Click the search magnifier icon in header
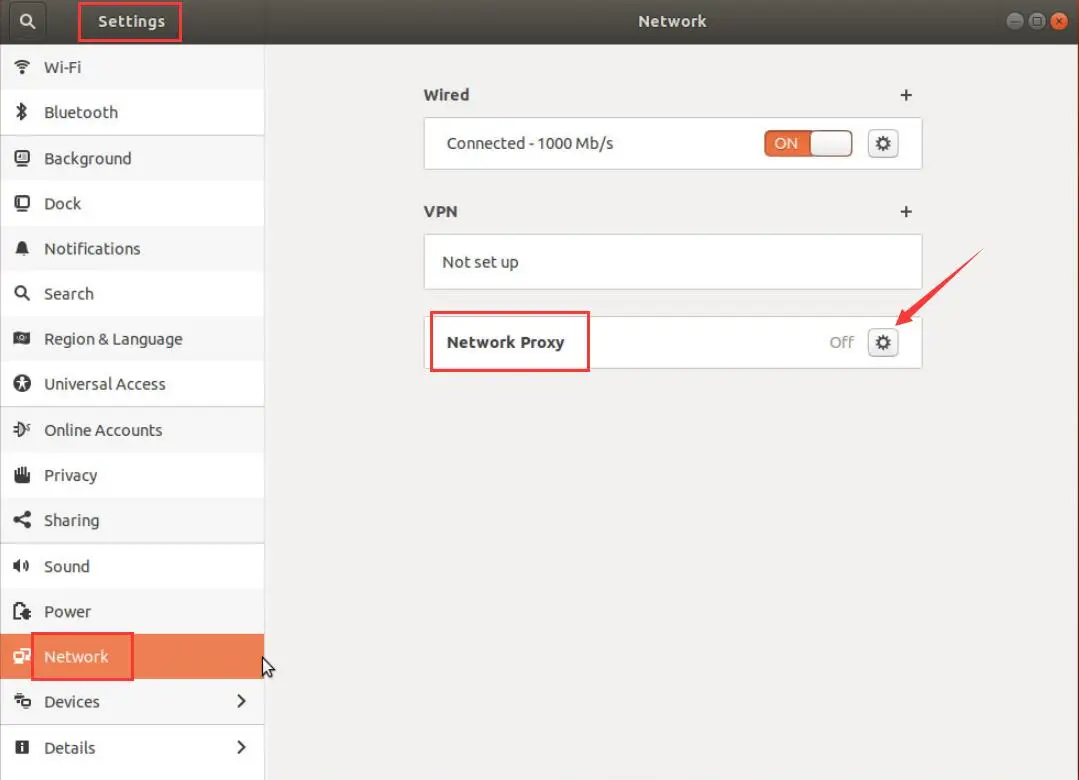This screenshot has width=1079, height=780. [27, 21]
